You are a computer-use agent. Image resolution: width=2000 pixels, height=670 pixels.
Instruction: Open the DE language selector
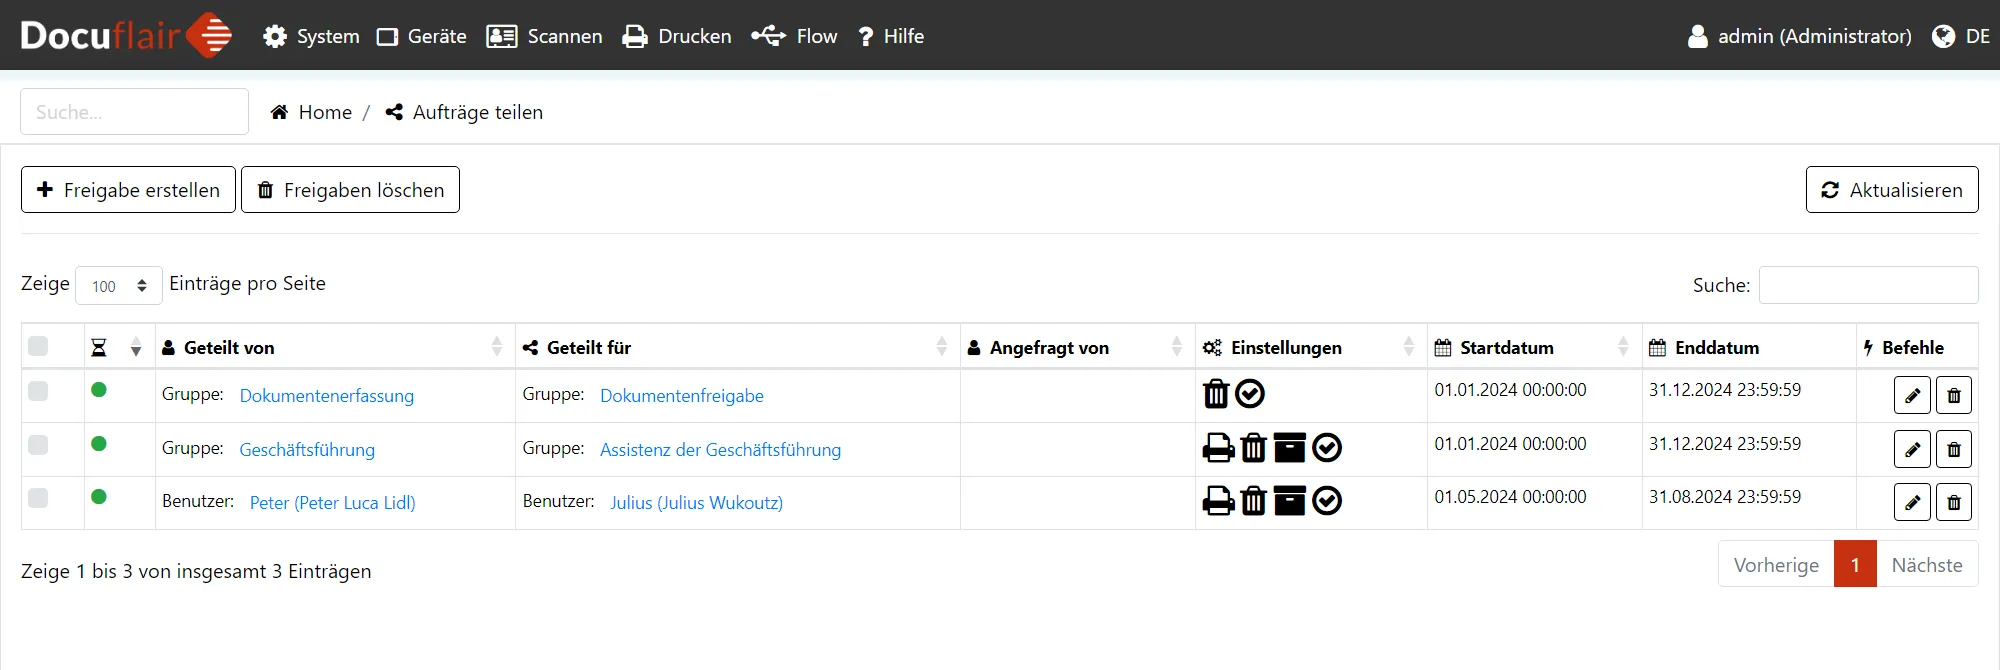[x=1961, y=36]
